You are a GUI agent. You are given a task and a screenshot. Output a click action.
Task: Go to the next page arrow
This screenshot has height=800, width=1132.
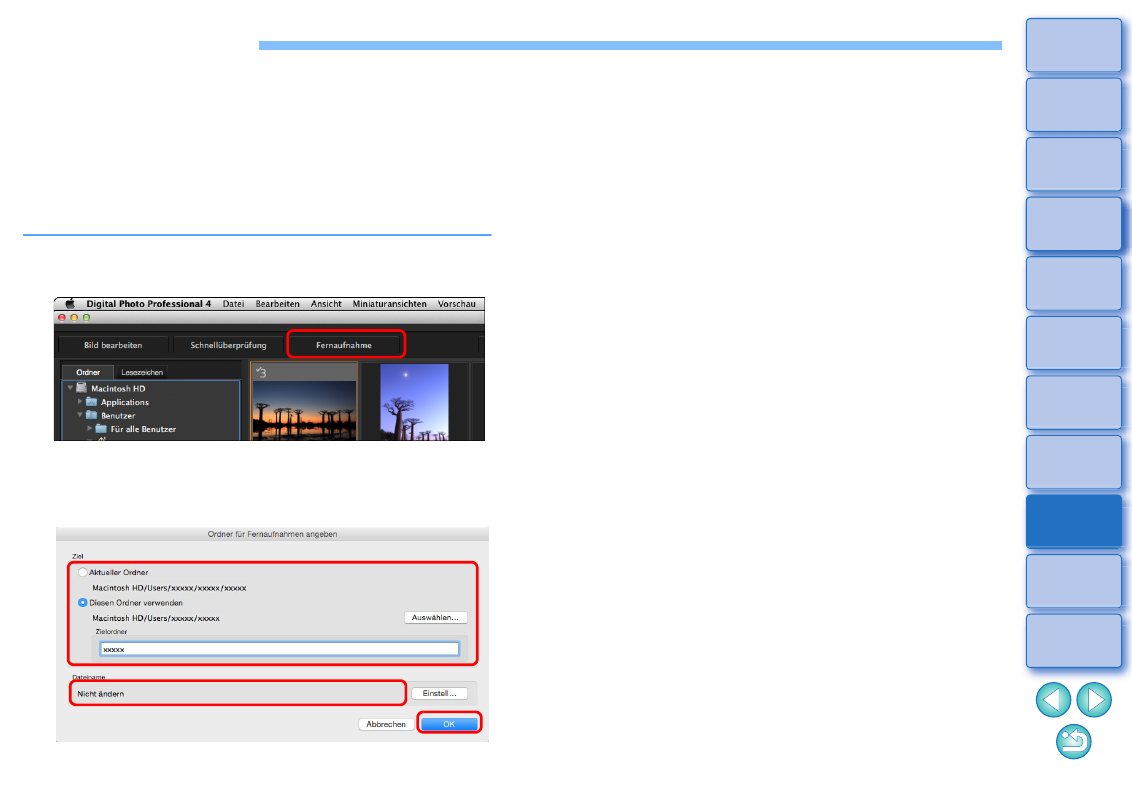[x=1094, y=700]
